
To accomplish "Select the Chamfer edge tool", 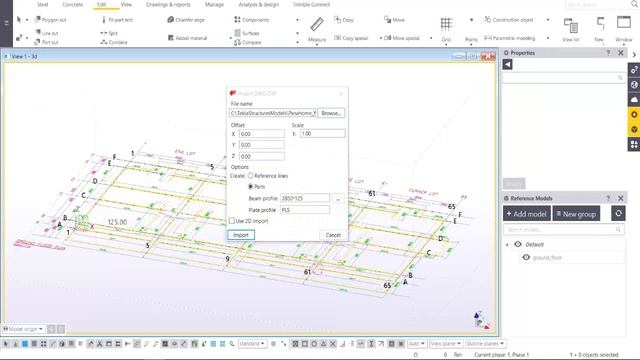I will click(186, 20).
